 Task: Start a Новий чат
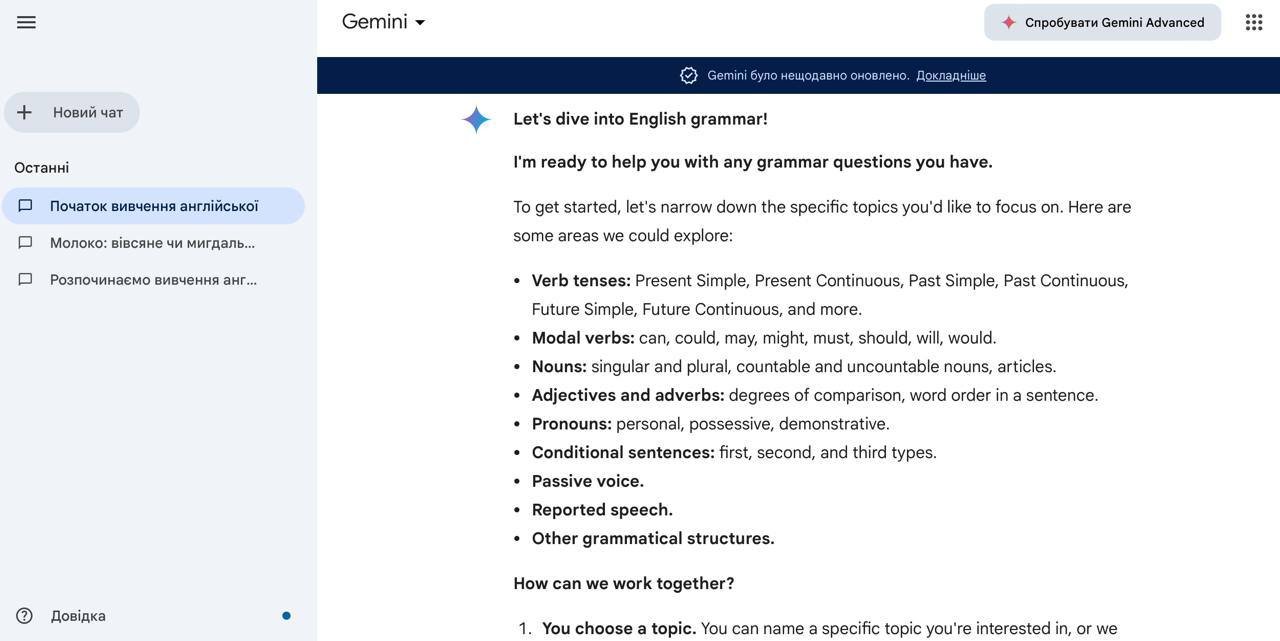(87, 113)
